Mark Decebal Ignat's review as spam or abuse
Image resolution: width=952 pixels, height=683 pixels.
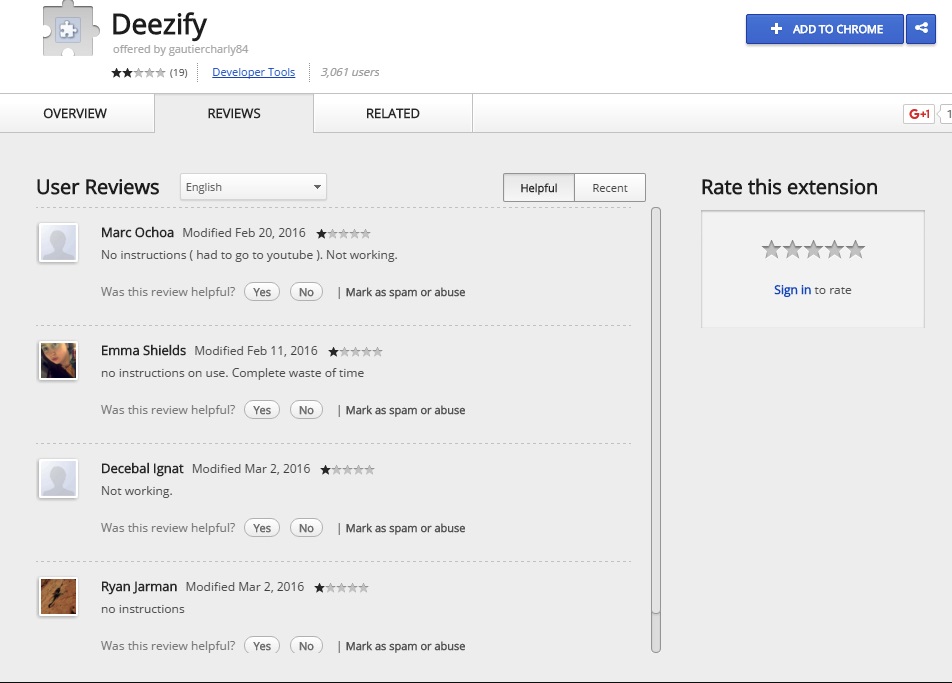pyautogui.click(x=405, y=528)
